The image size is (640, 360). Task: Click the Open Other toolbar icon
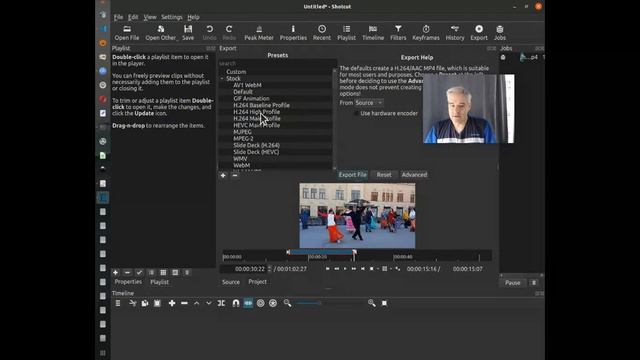(x=161, y=33)
